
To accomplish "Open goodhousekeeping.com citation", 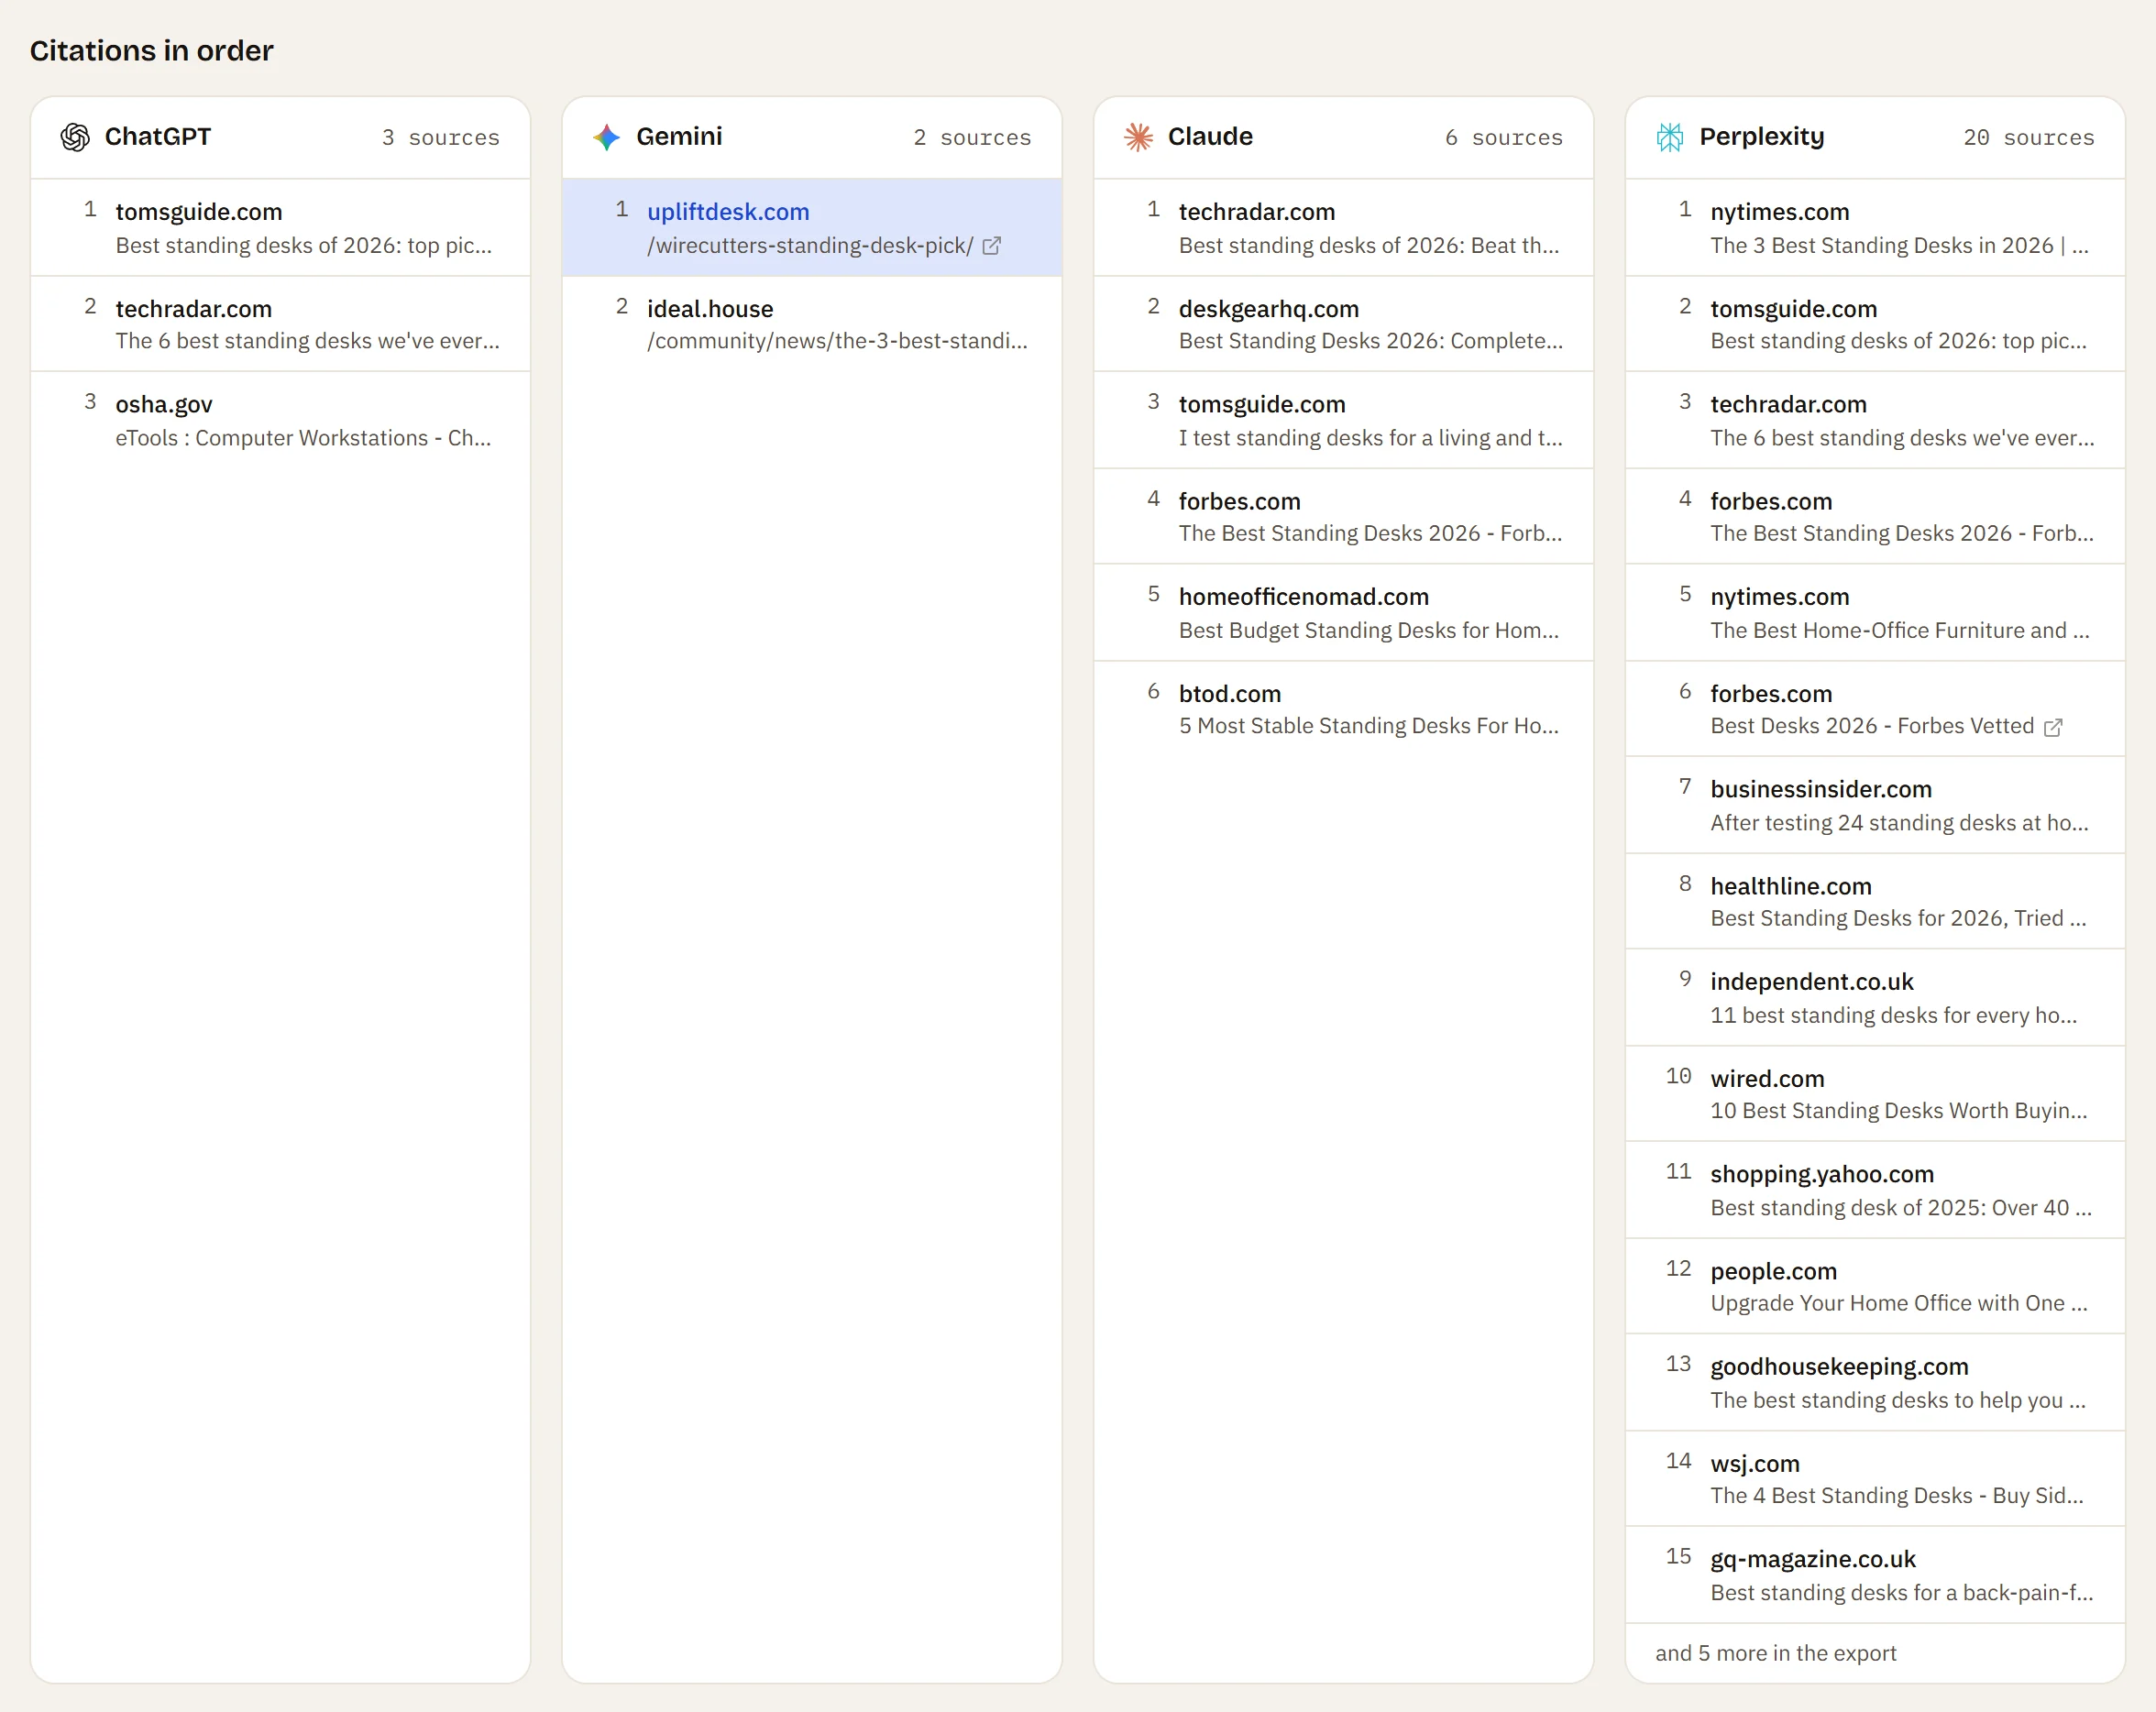I will [x=1875, y=1383].
